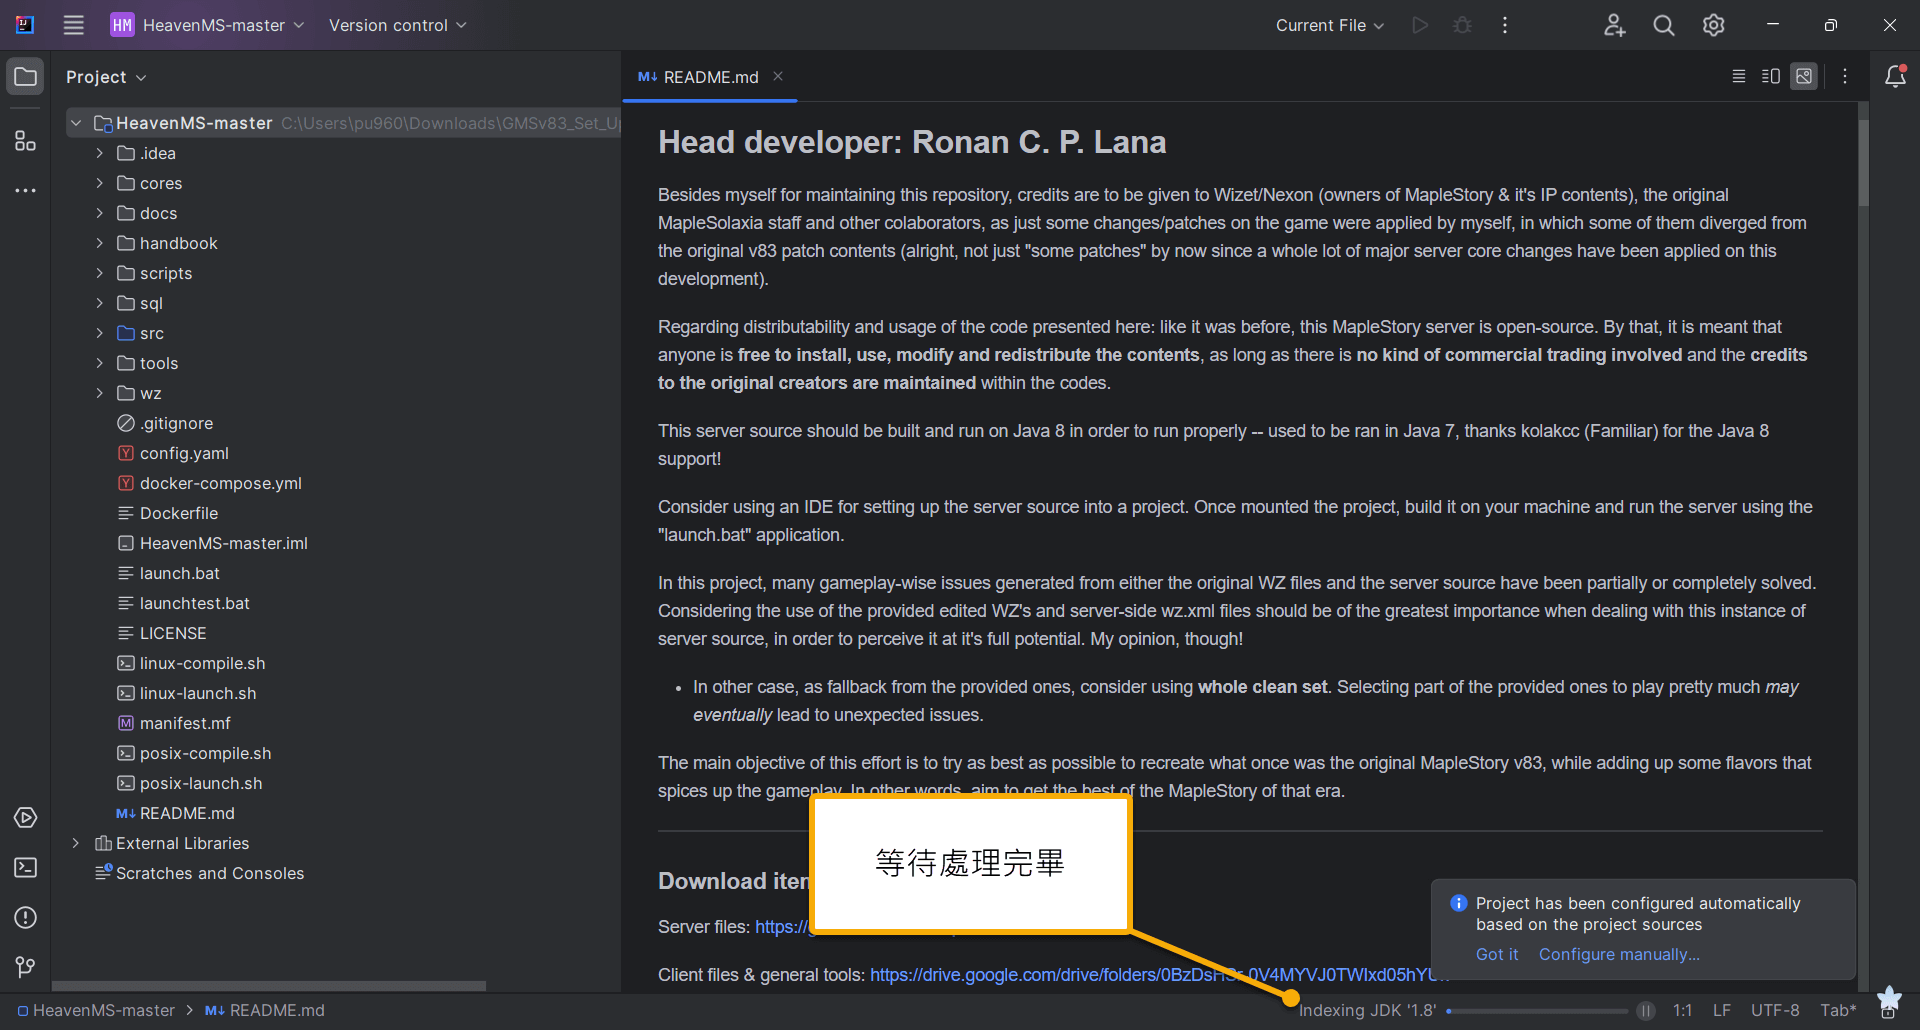Expand the wz folder
The image size is (1920, 1030).
[99, 393]
